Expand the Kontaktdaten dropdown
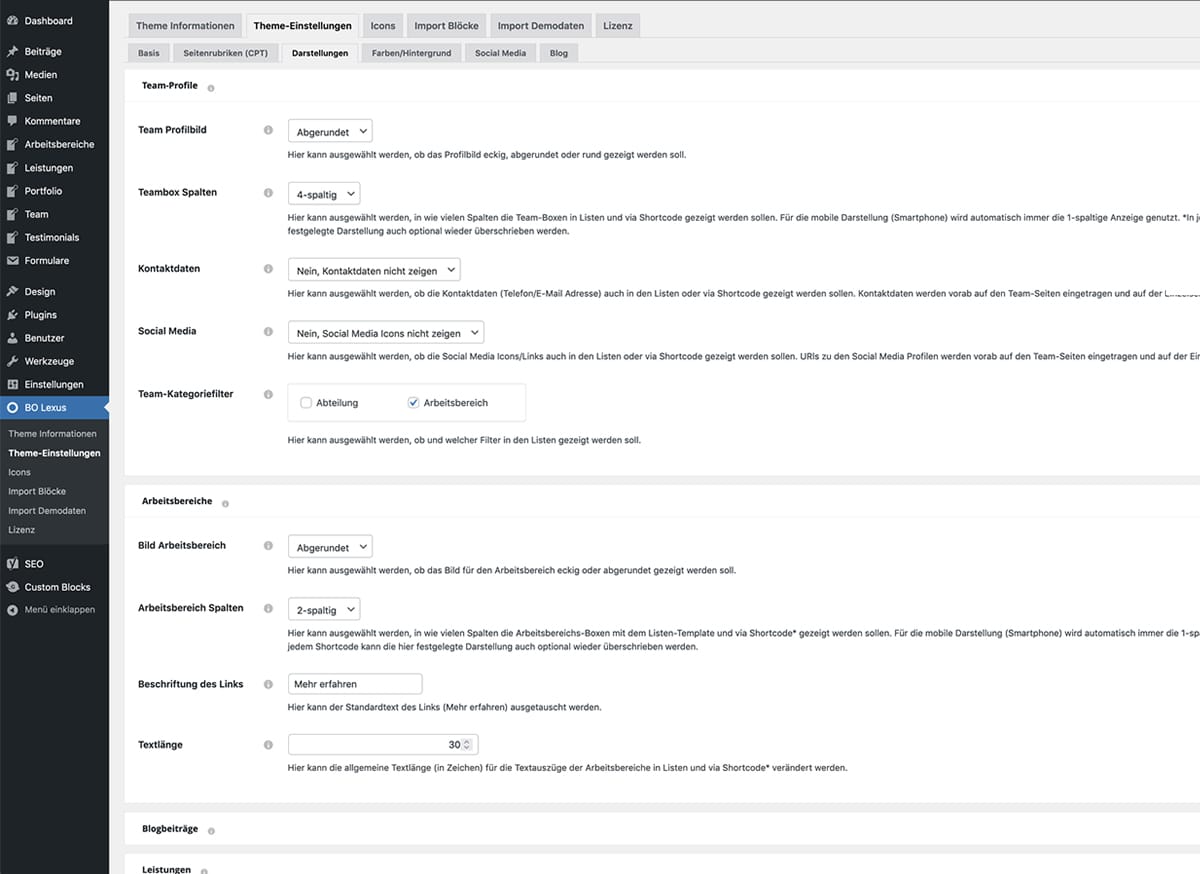The width and height of the screenshot is (1200, 874). tap(374, 270)
